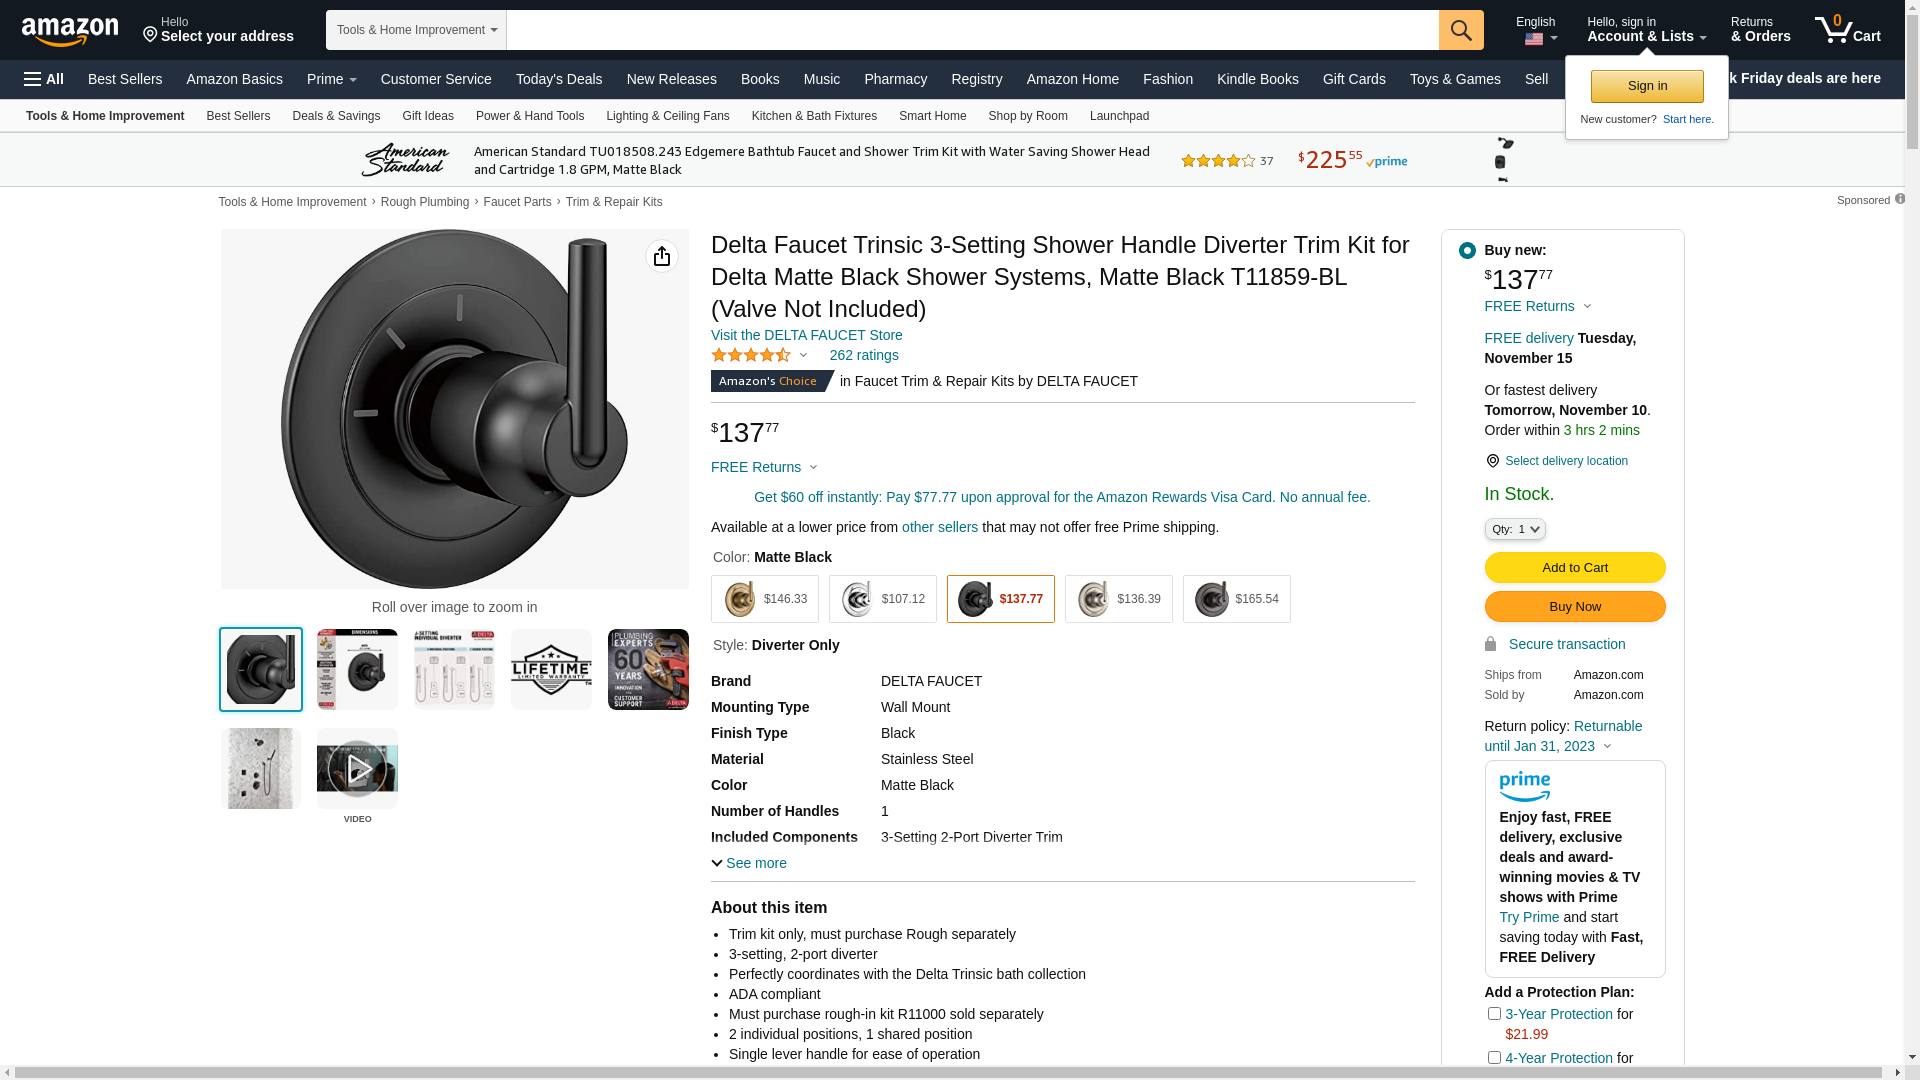1920x1080 pixels.
Task: Select the $146.33 gold color swatch
Action: click(x=765, y=599)
